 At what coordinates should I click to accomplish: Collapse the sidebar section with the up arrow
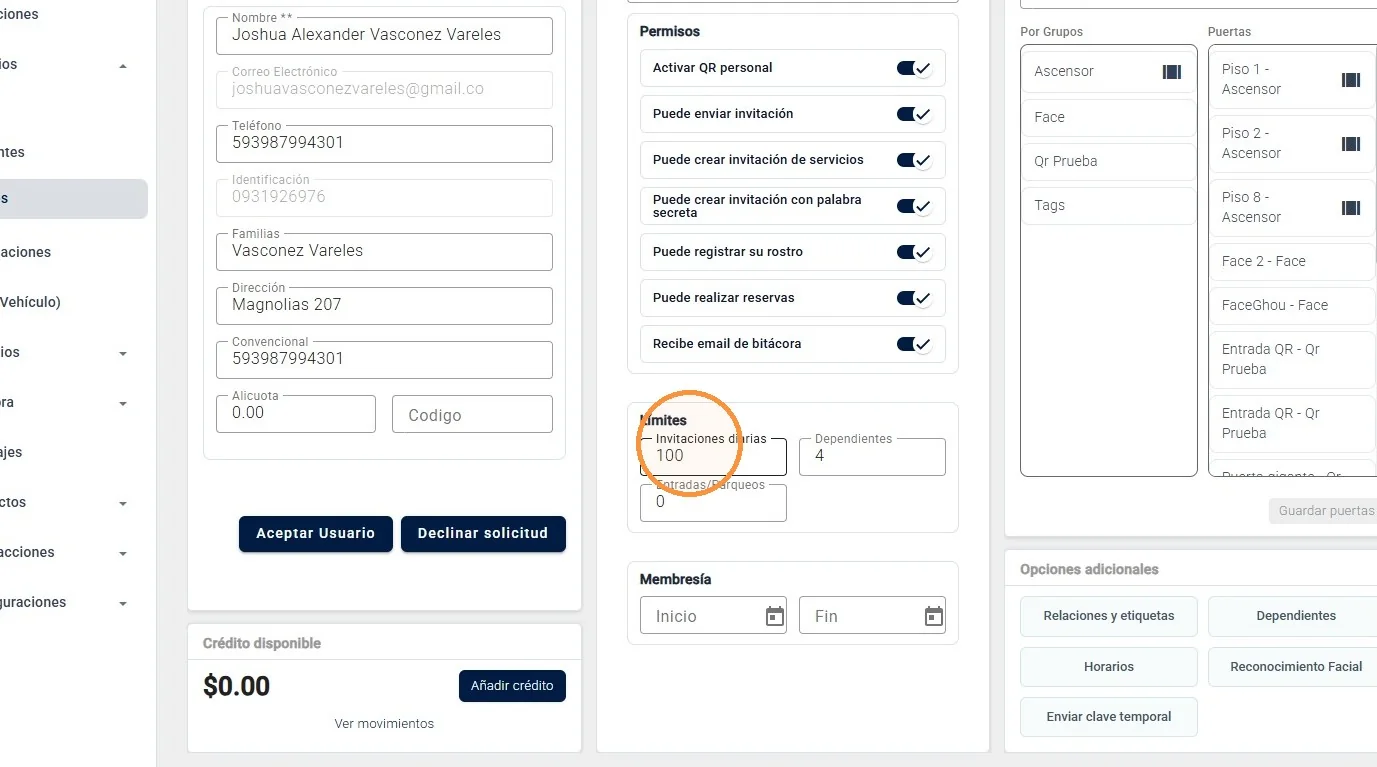(x=123, y=66)
